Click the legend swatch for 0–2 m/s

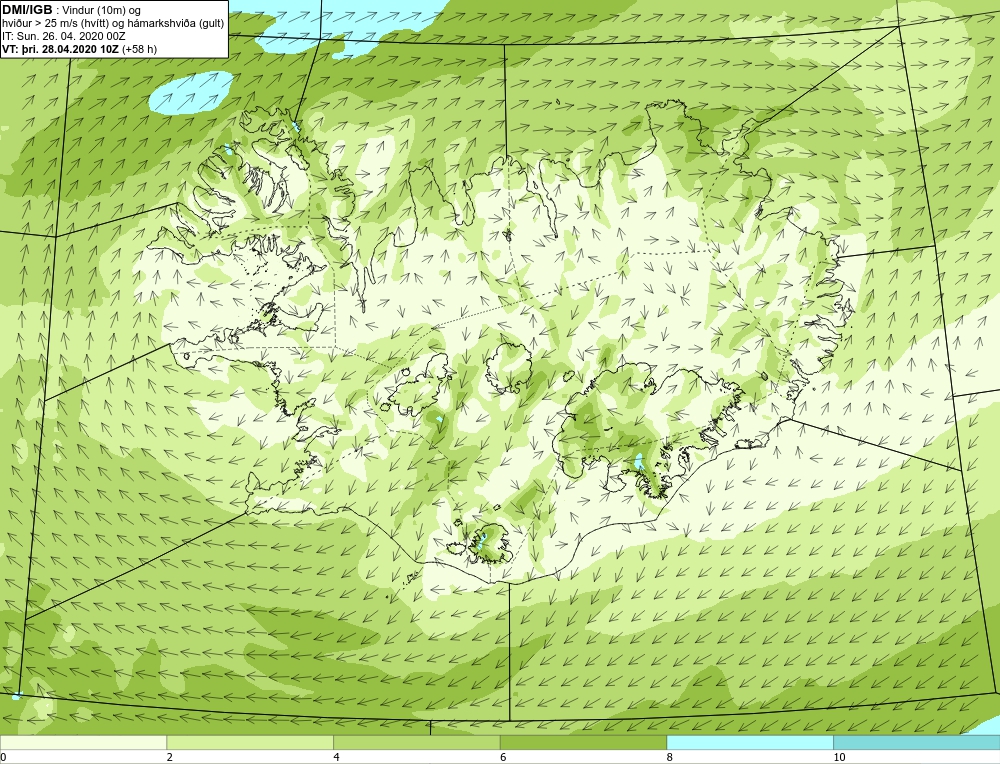84,742
